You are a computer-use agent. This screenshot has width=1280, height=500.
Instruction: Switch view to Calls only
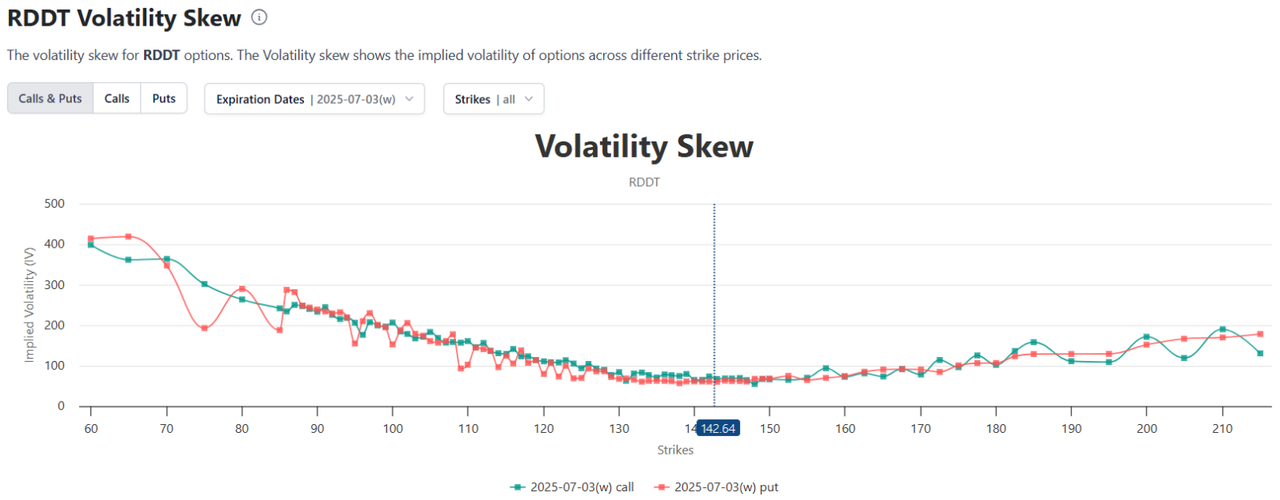point(117,99)
